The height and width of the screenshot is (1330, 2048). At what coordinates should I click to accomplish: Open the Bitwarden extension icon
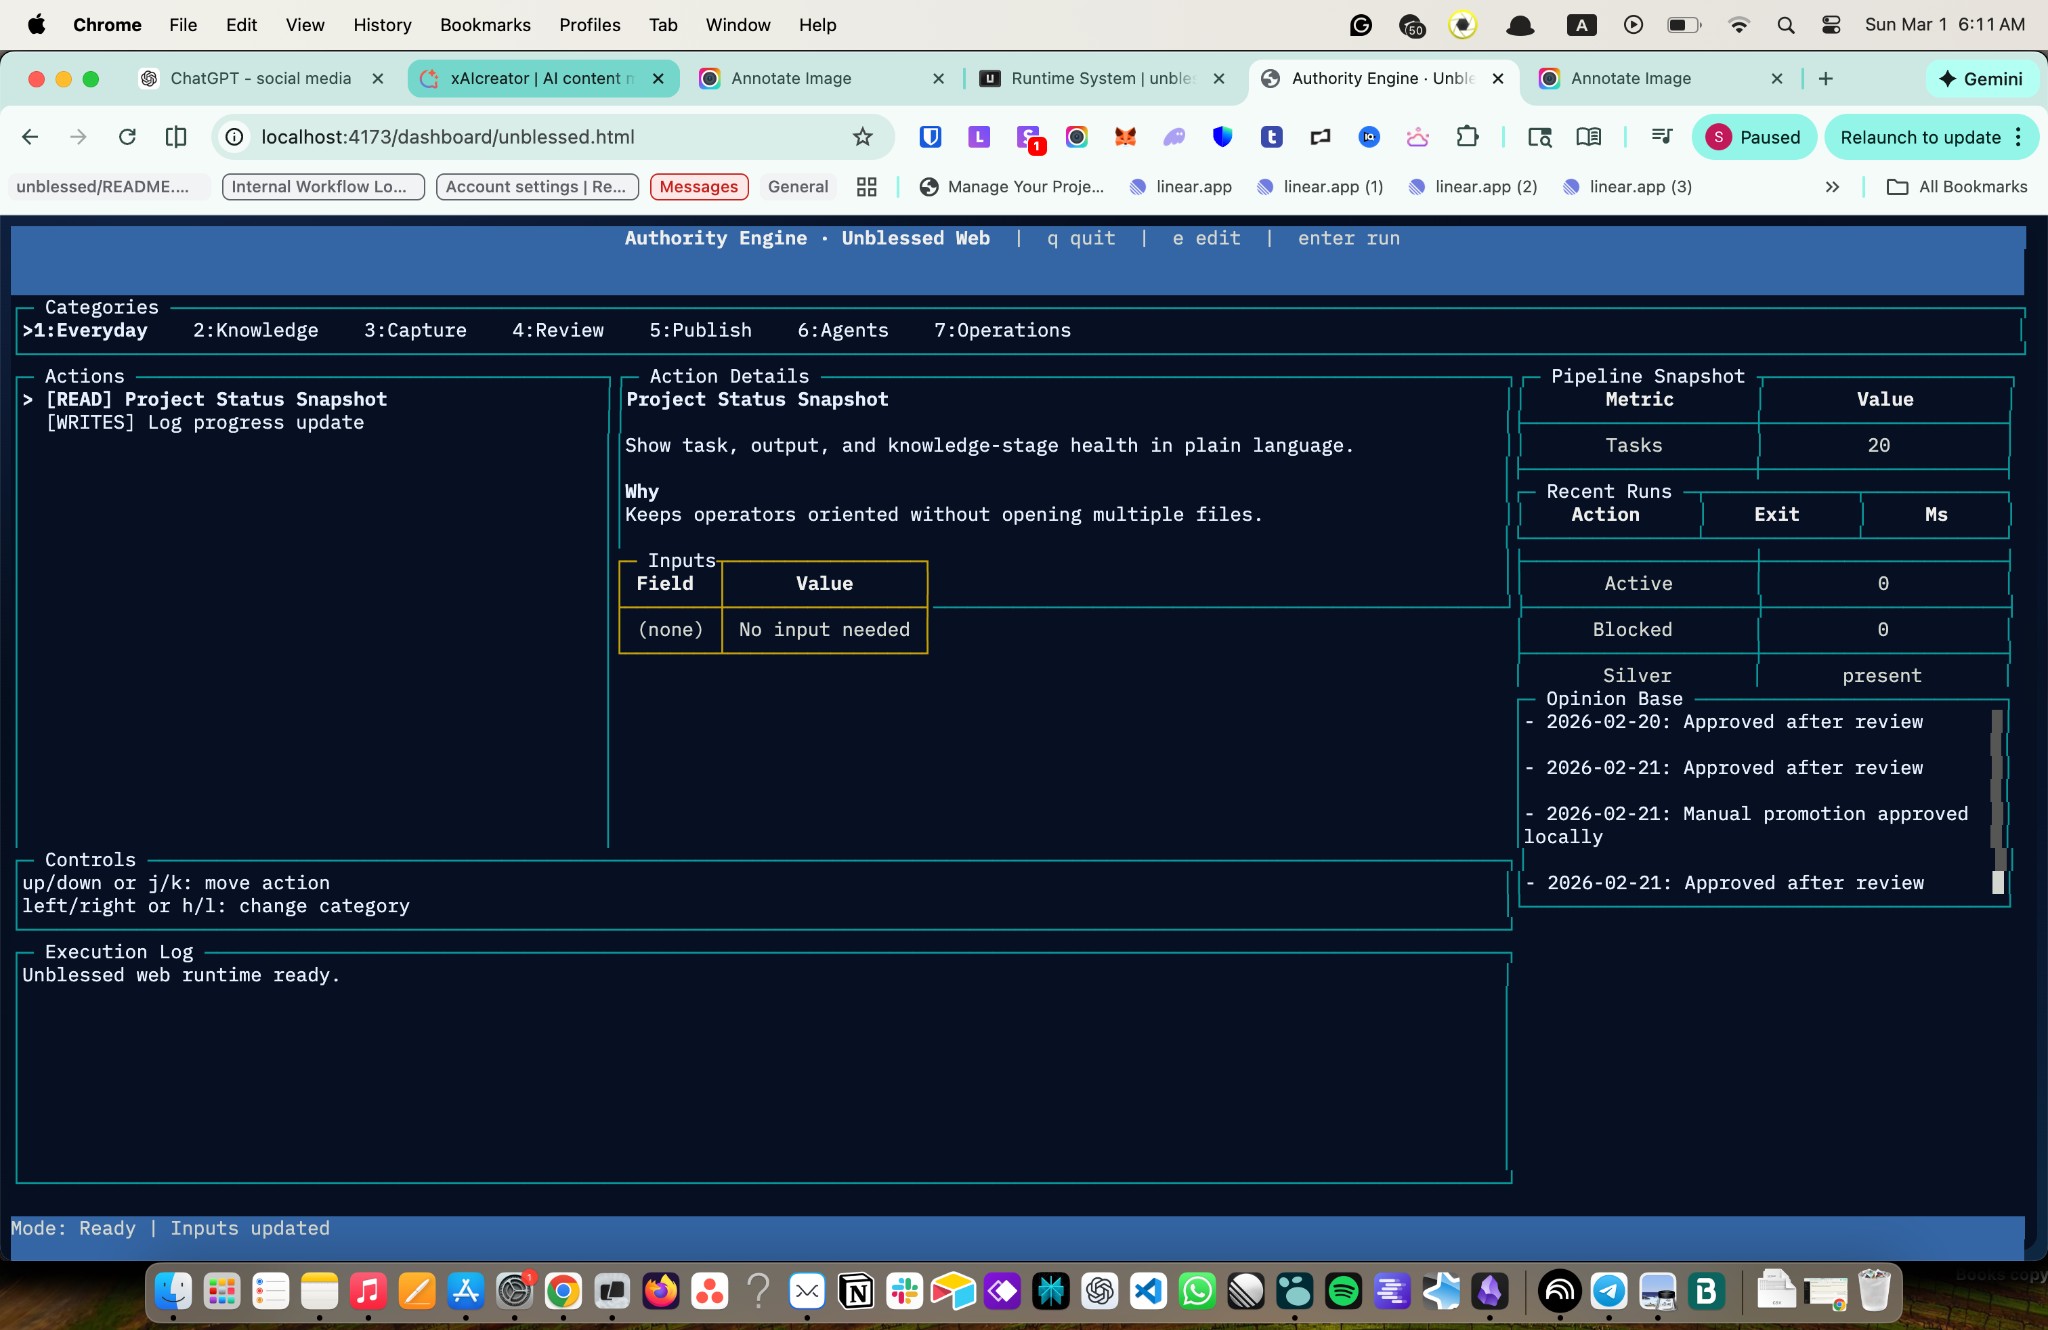930,137
